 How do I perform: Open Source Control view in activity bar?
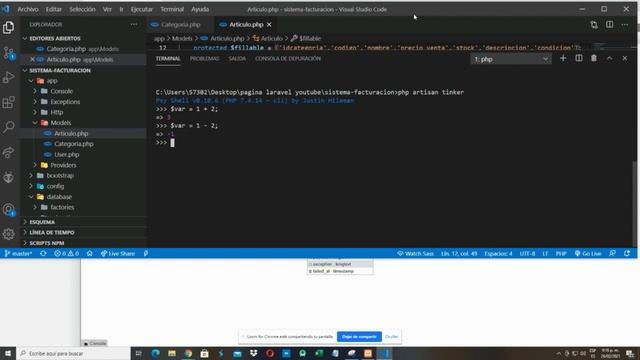click(9, 53)
